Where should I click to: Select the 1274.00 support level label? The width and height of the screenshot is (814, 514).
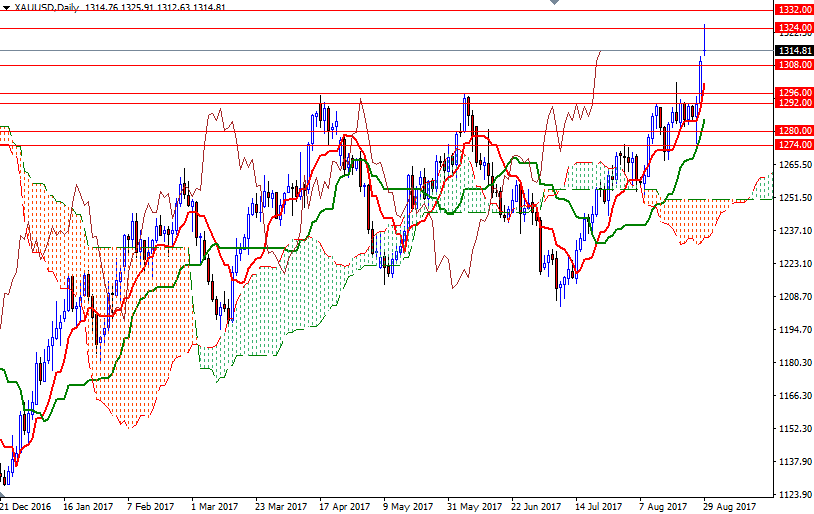tap(793, 145)
